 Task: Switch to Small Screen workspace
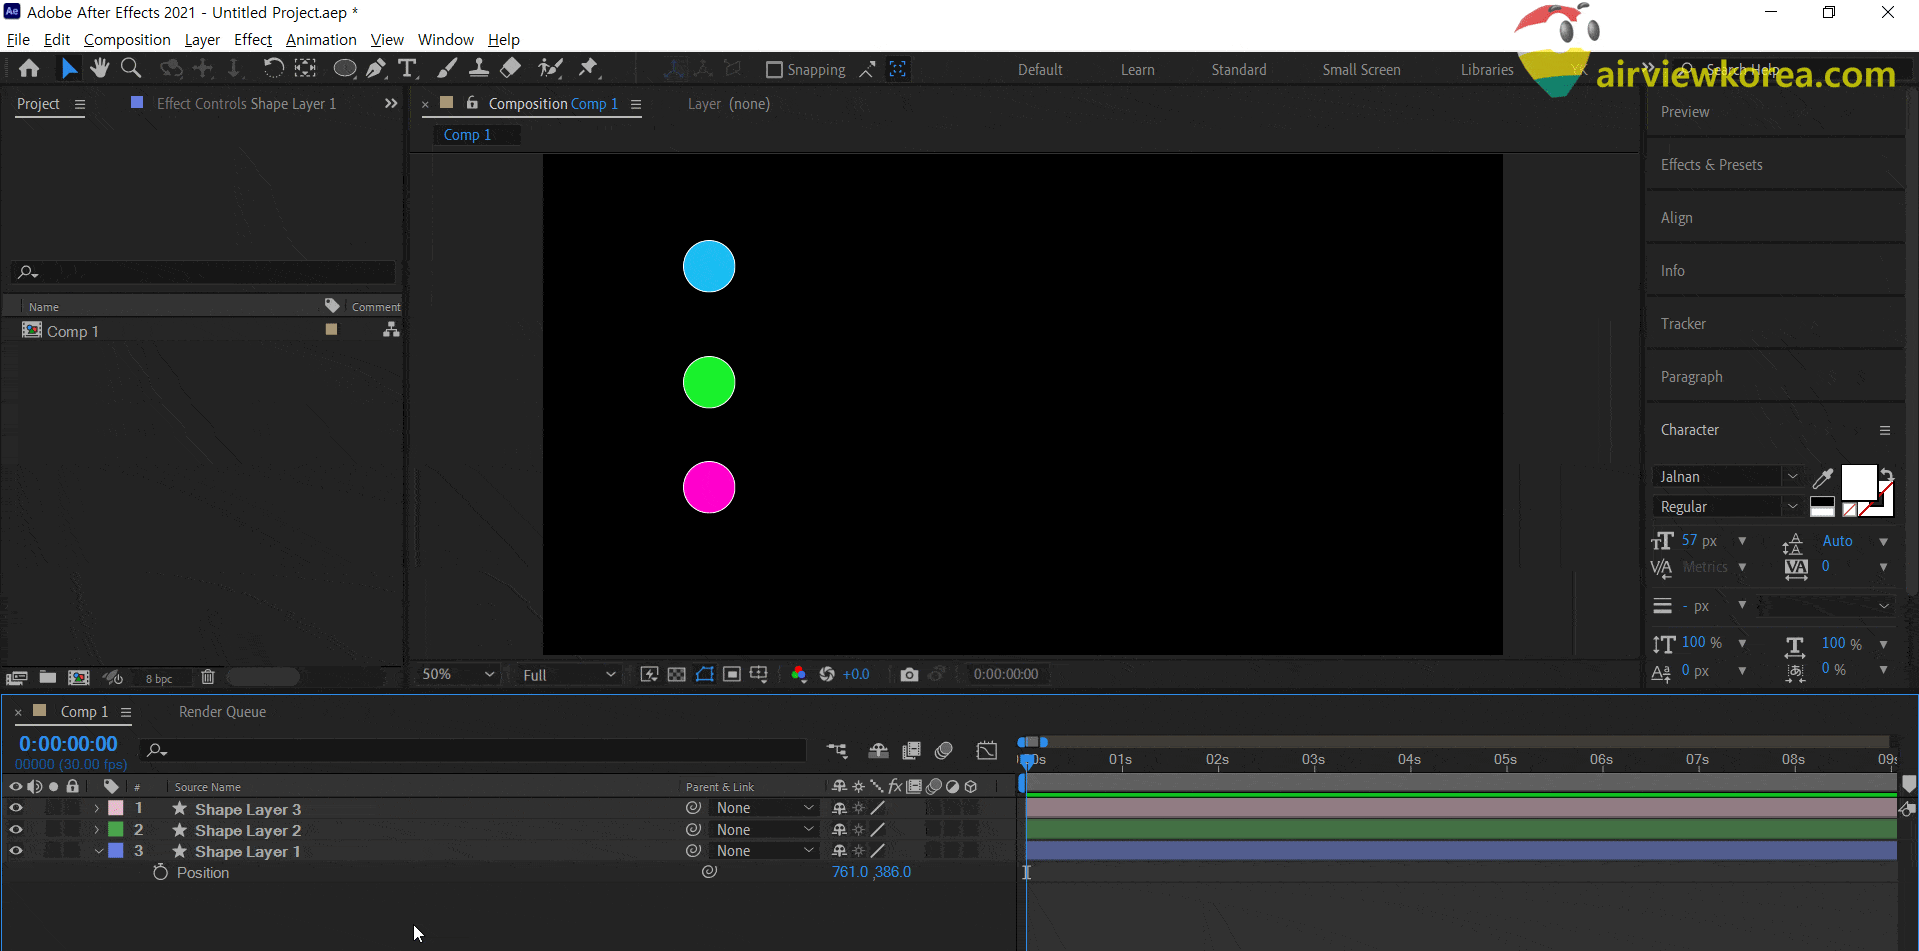coord(1361,70)
